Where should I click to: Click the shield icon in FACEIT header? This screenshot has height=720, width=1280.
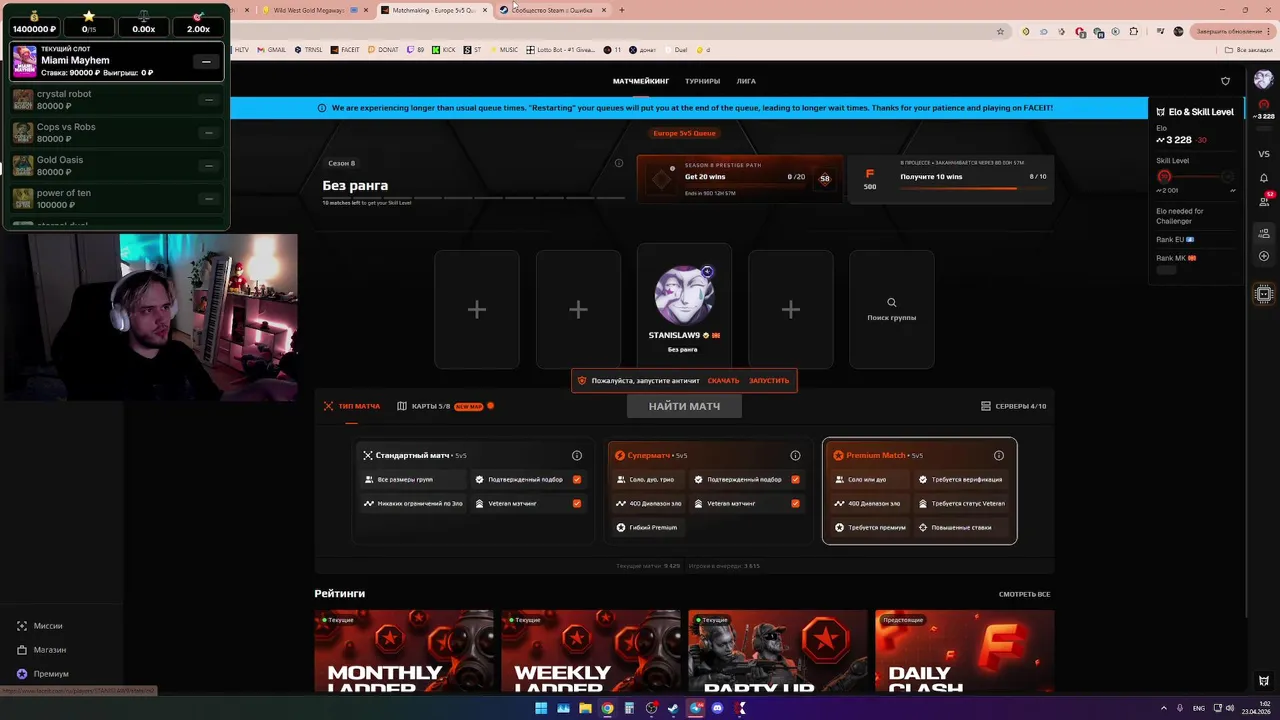point(1226,81)
